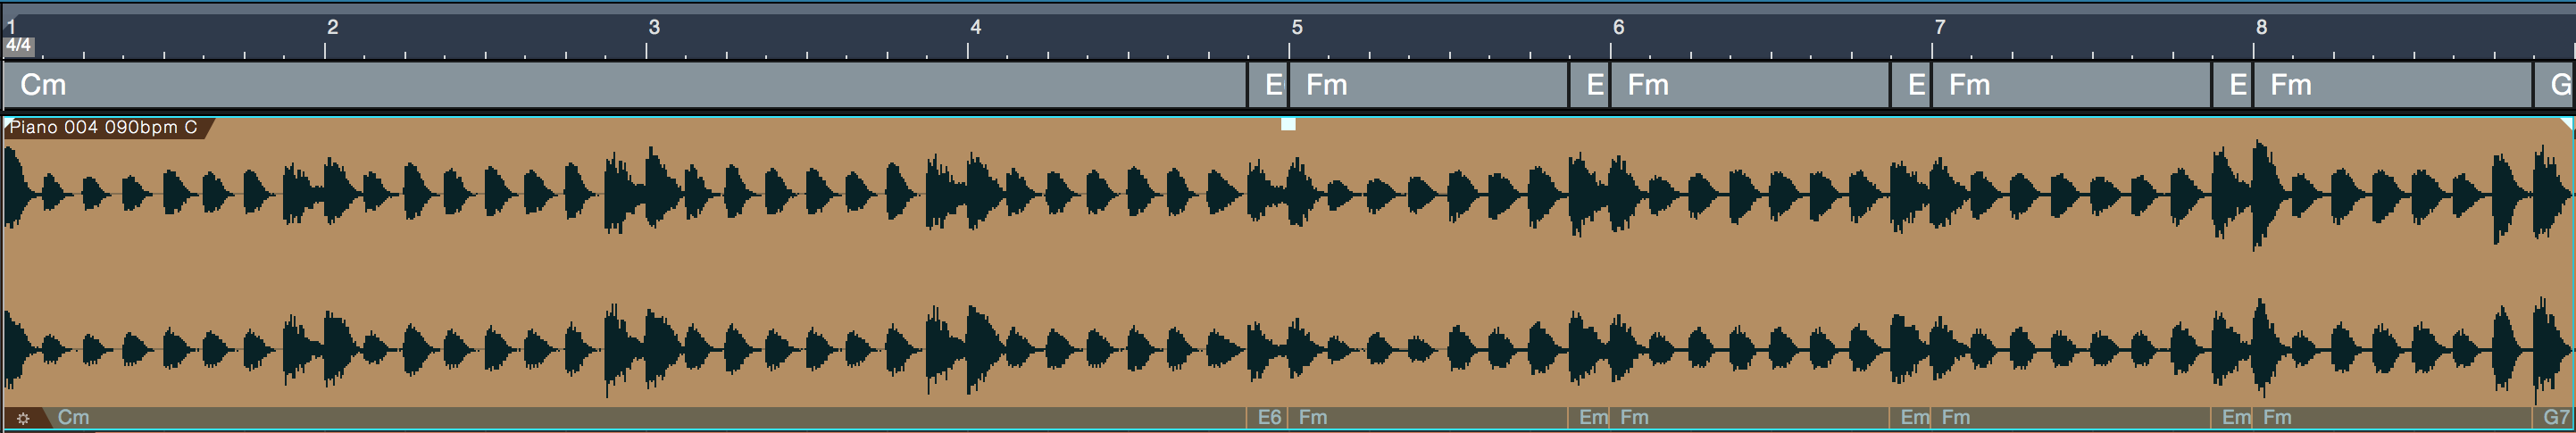Click the detected 'Em' label before bar 7

[x=1914, y=417]
